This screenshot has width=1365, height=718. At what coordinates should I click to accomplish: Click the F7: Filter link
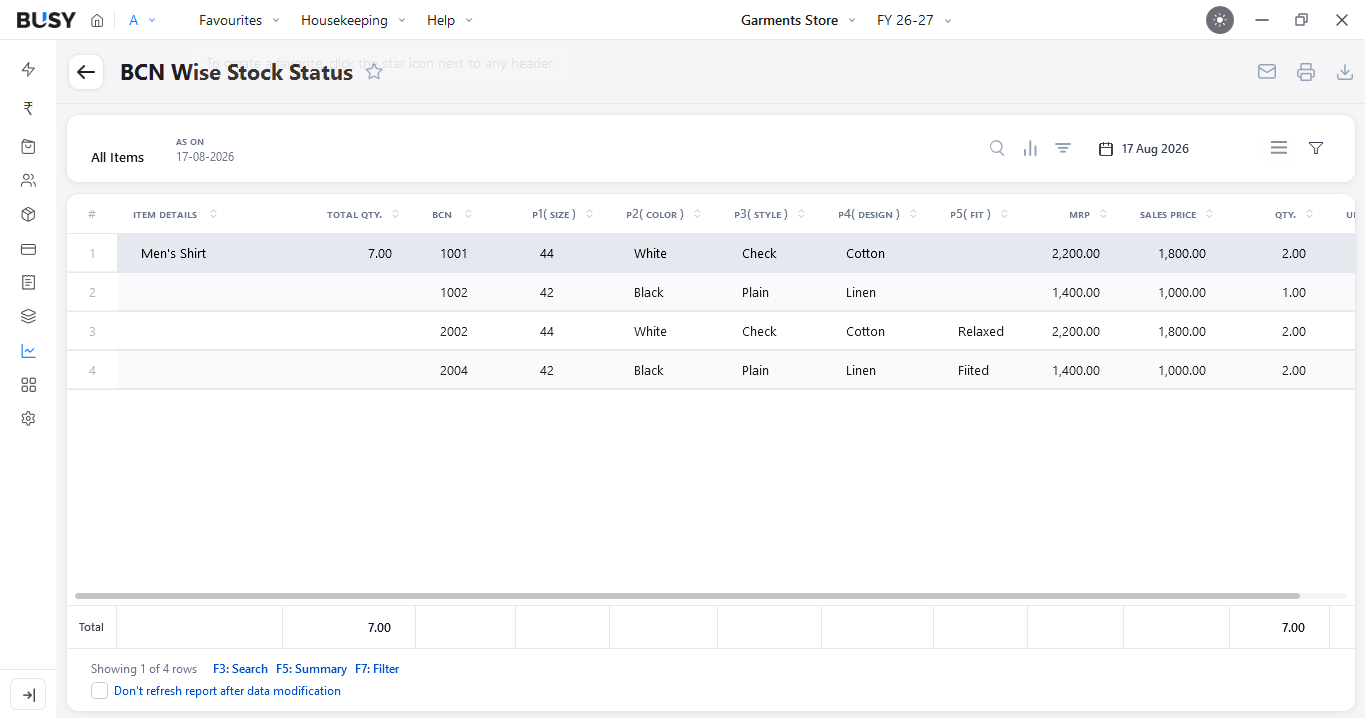point(377,669)
